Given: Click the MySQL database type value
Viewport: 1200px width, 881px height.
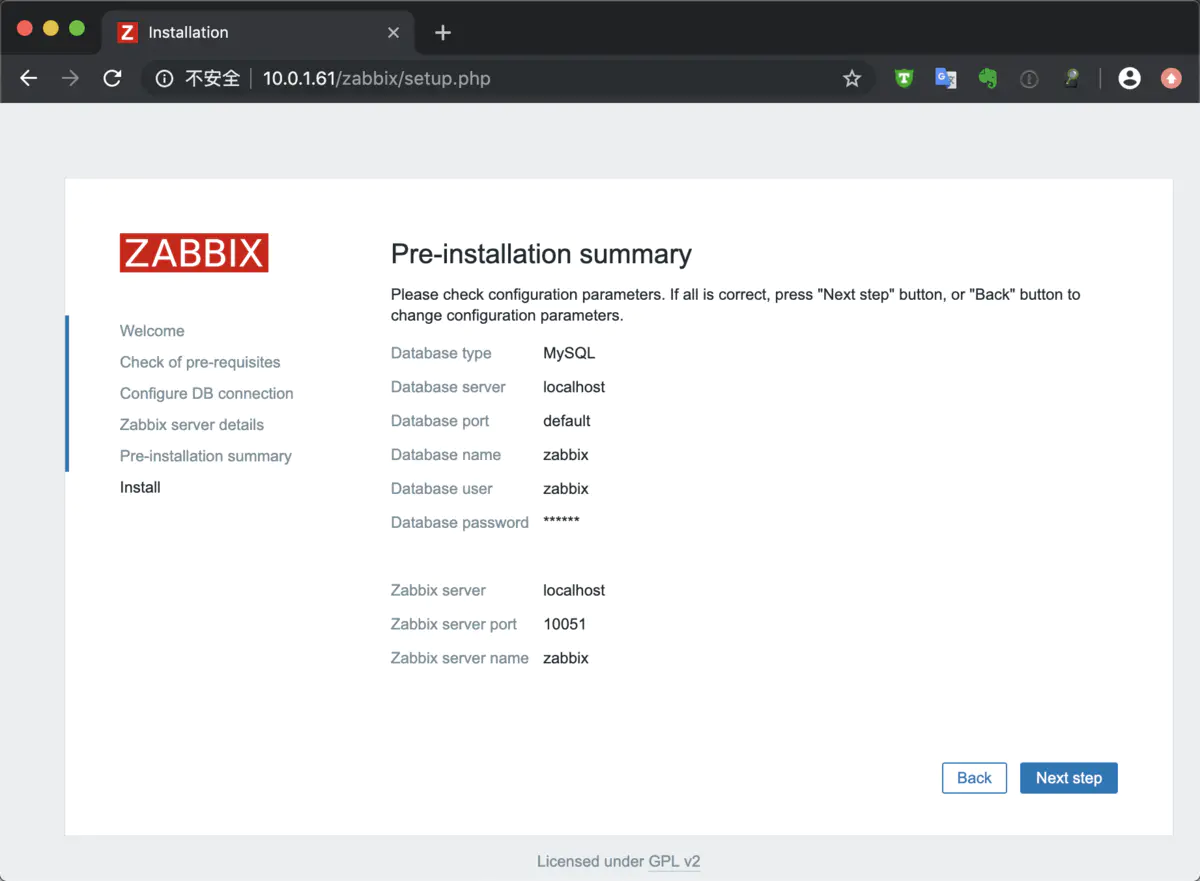Looking at the screenshot, I should pos(569,353).
